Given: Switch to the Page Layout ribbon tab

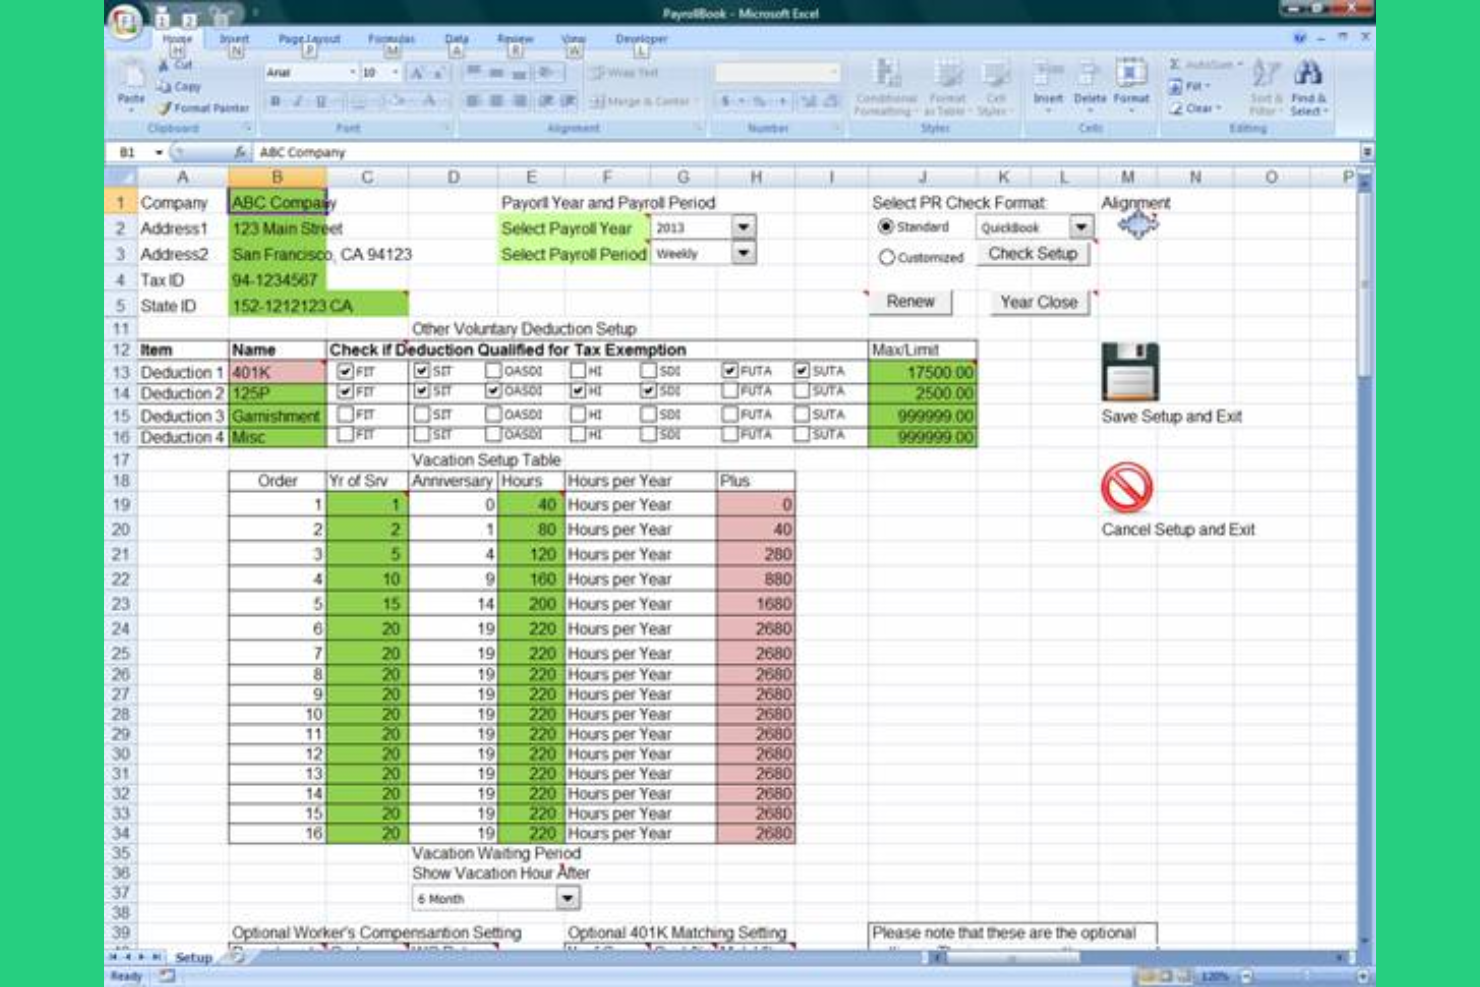Looking at the screenshot, I should 309,39.
